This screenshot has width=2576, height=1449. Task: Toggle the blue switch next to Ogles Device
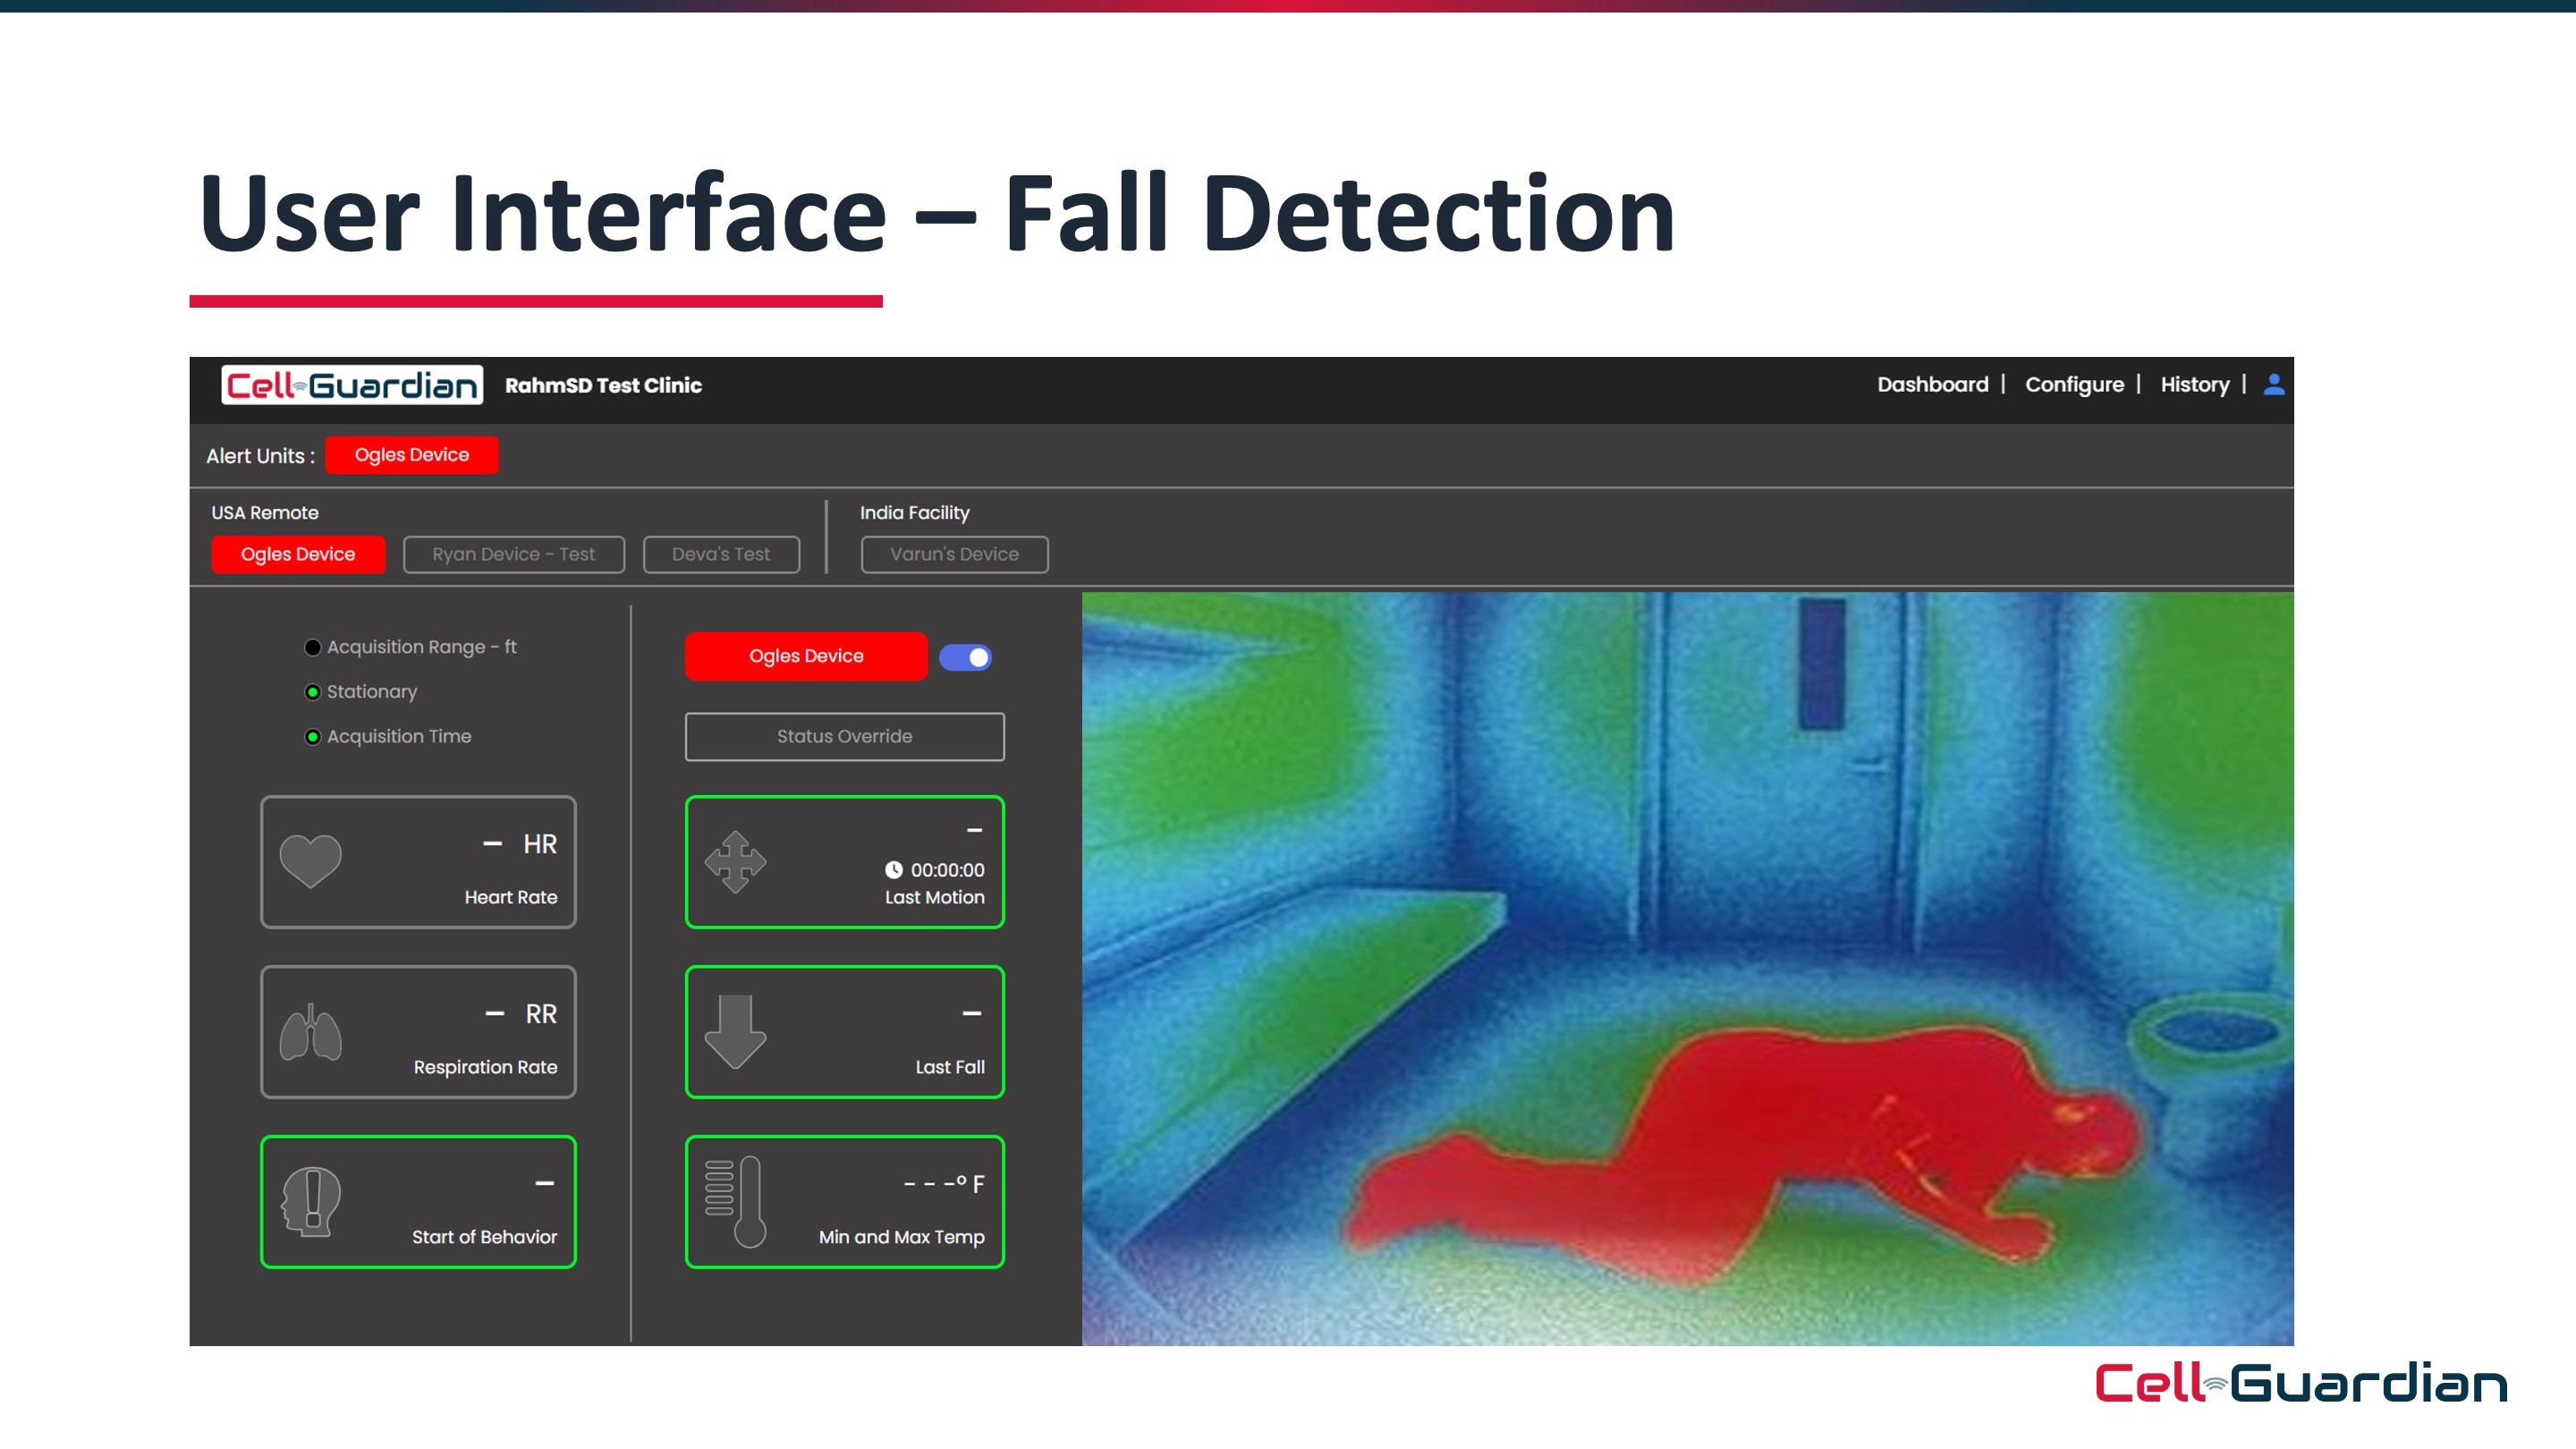tap(965, 657)
